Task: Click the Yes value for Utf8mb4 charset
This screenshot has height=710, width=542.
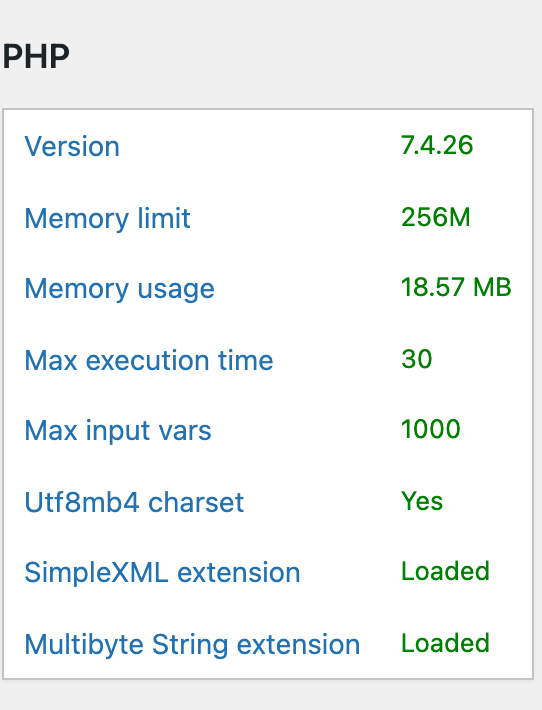Action: (422, 501)
